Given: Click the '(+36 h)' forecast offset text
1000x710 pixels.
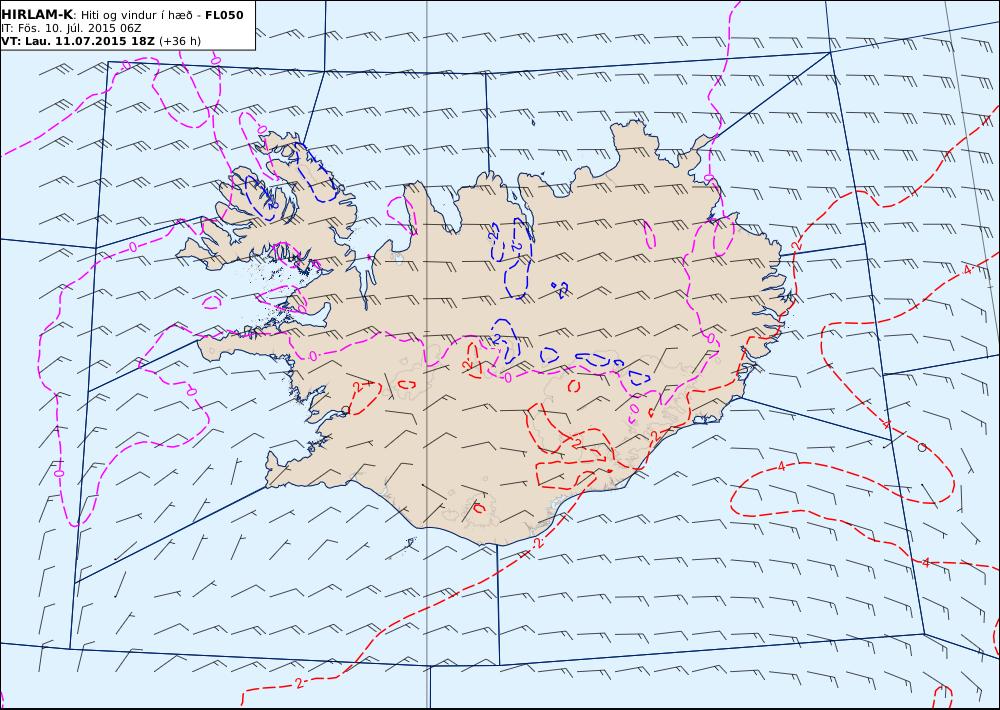Looking at the screenshot, I should [x=180, y=41].
